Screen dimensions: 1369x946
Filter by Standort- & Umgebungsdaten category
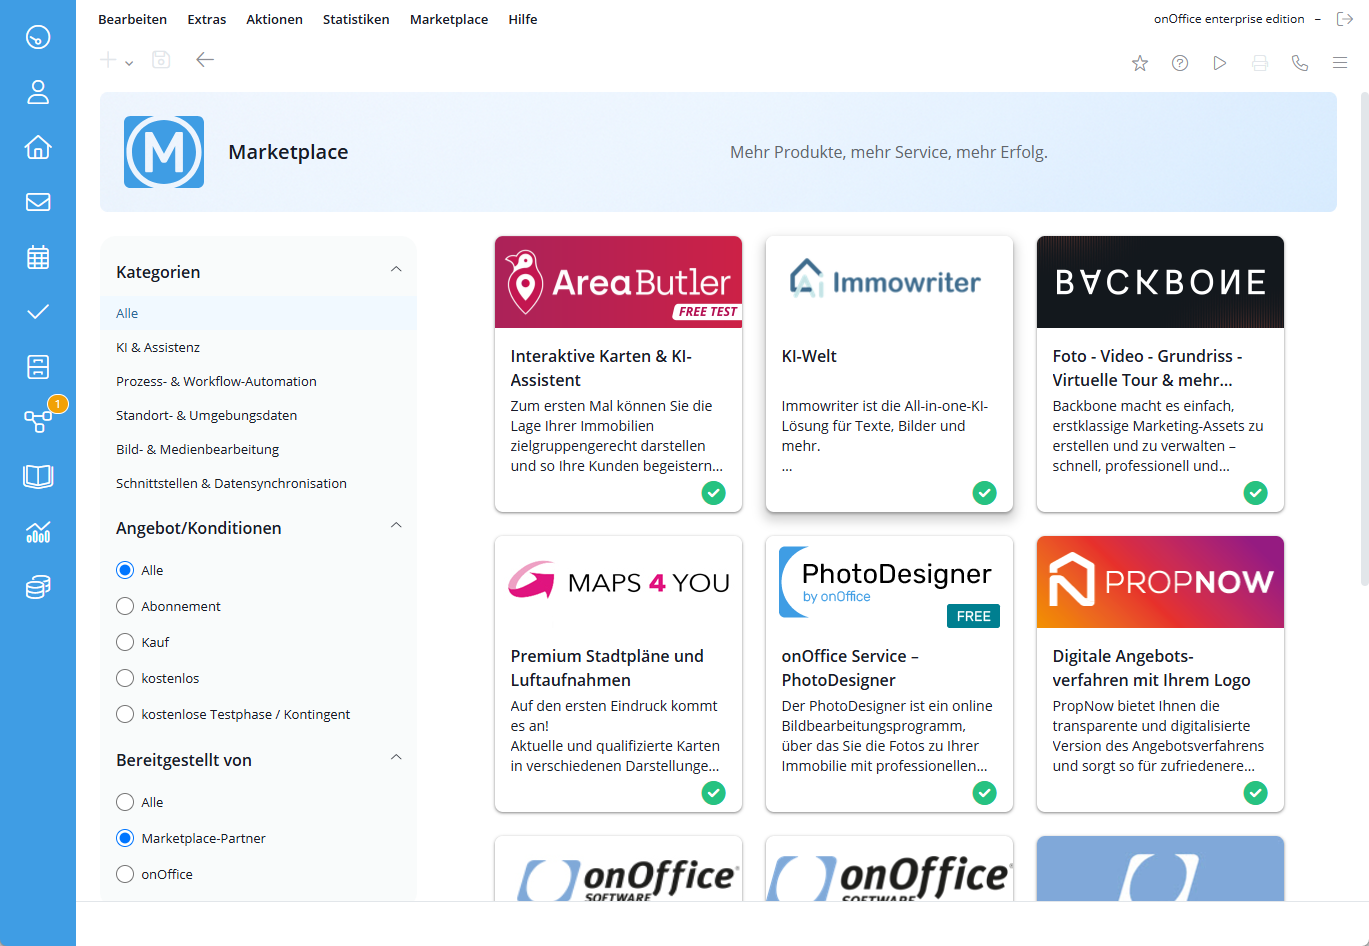click(258, 415)
